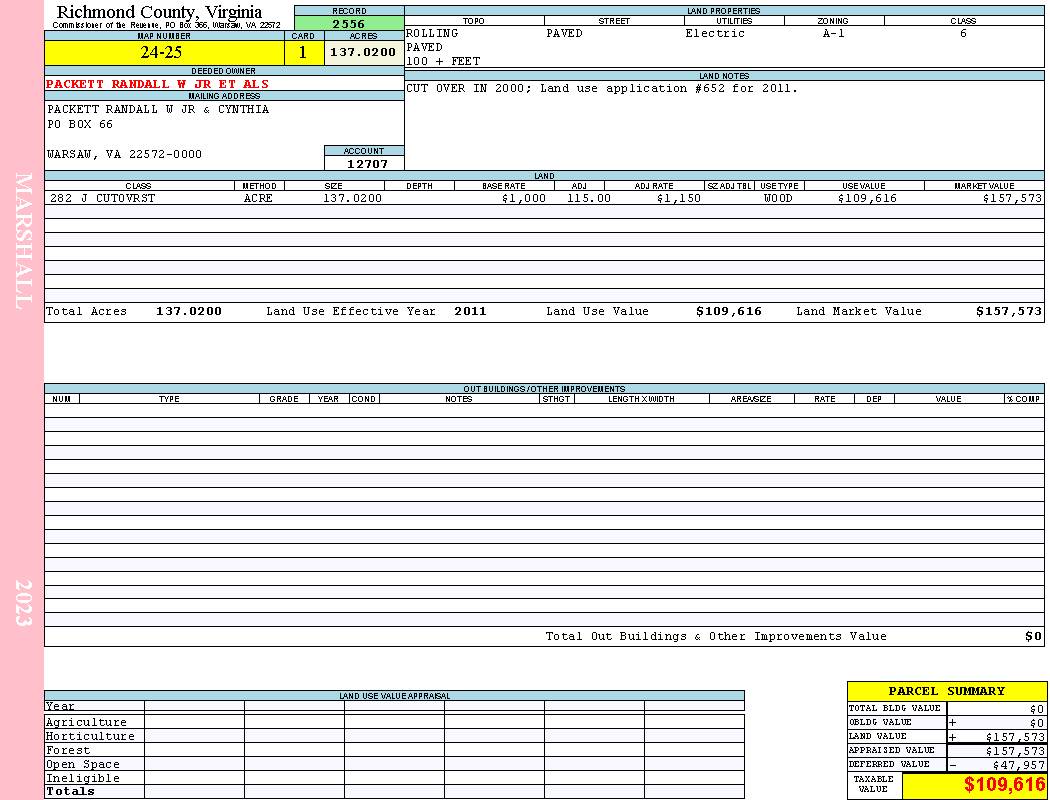The image size is (1050, 800).
Task: Click the Forest row label
Action: [x=68, y=750]
